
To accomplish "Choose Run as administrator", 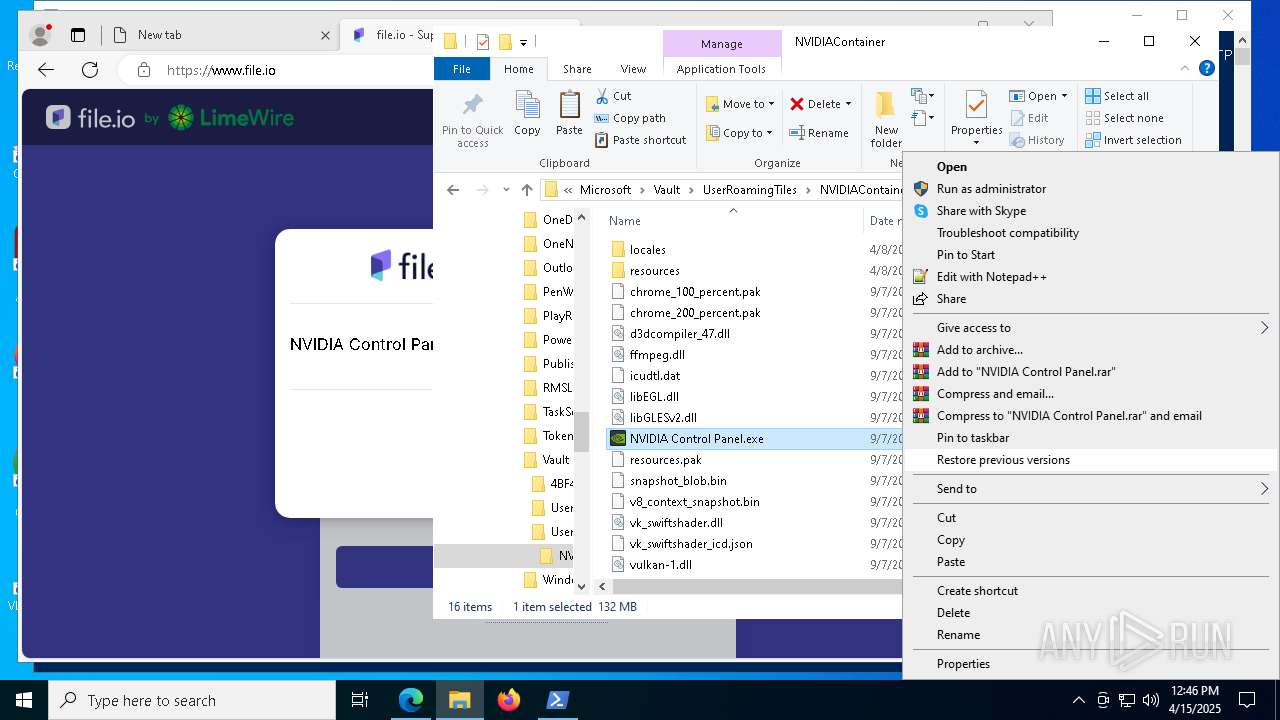I will (991, 189).
